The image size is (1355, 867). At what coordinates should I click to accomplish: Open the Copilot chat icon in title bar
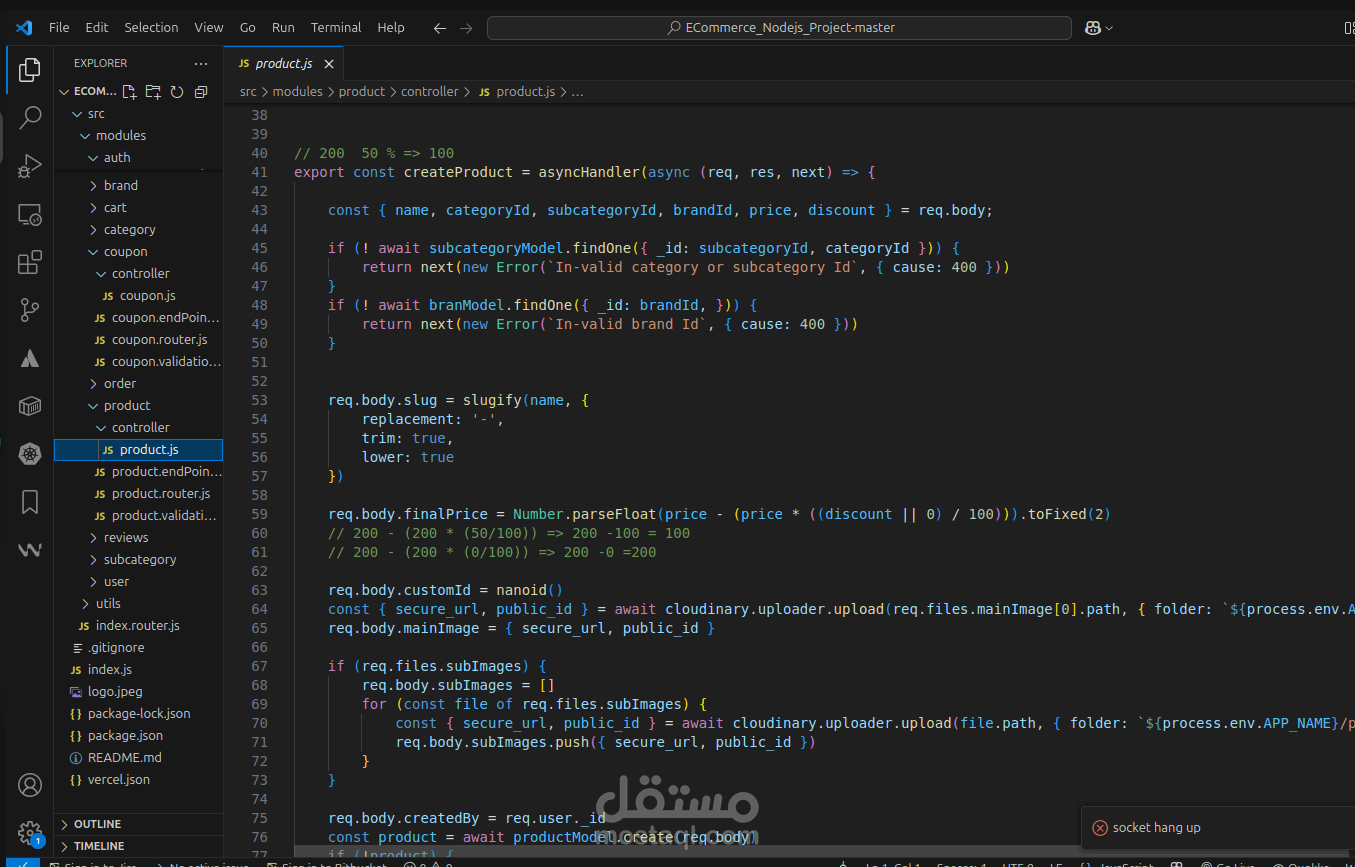pos(1093,28)
